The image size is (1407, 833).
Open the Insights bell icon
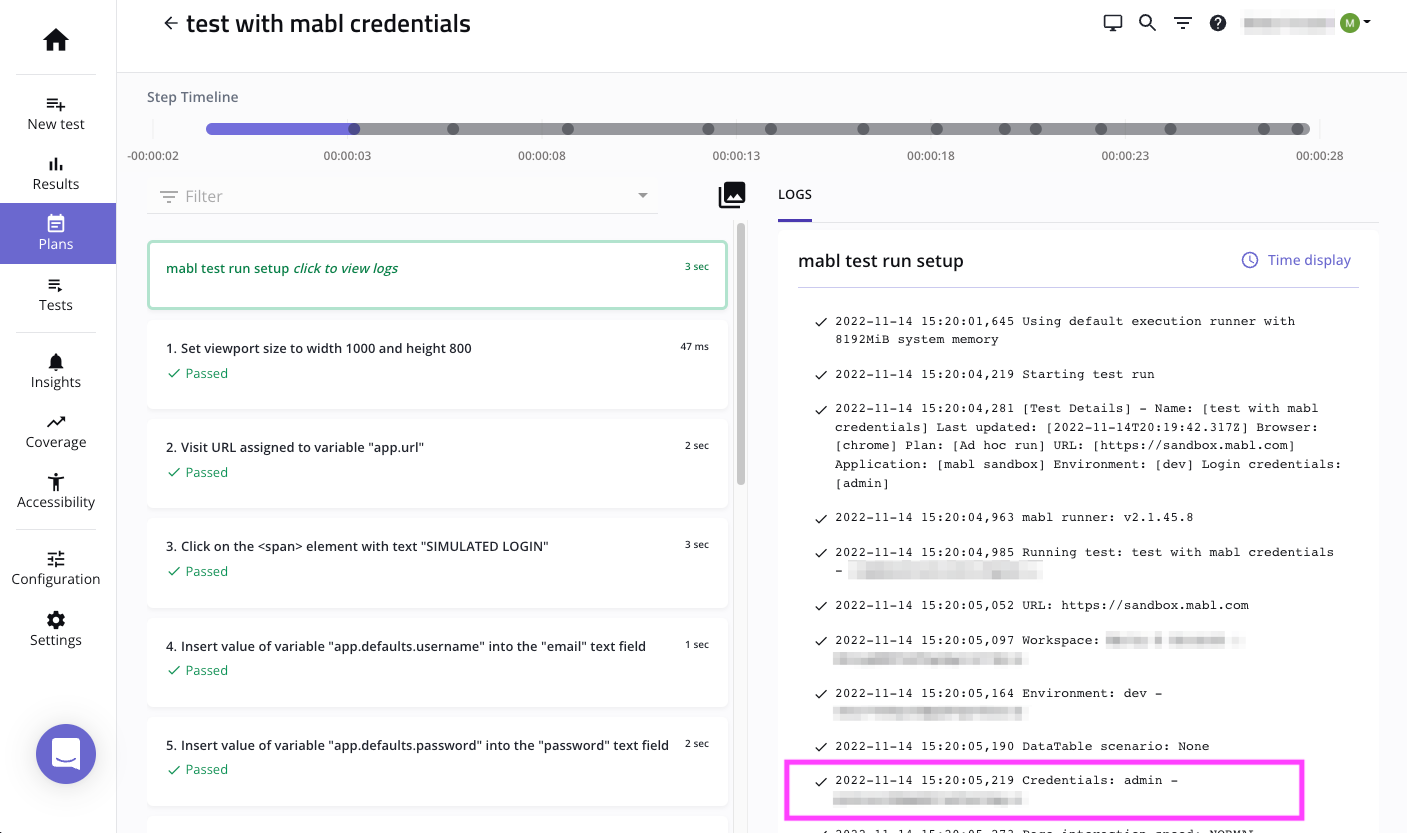pos(55,362)
